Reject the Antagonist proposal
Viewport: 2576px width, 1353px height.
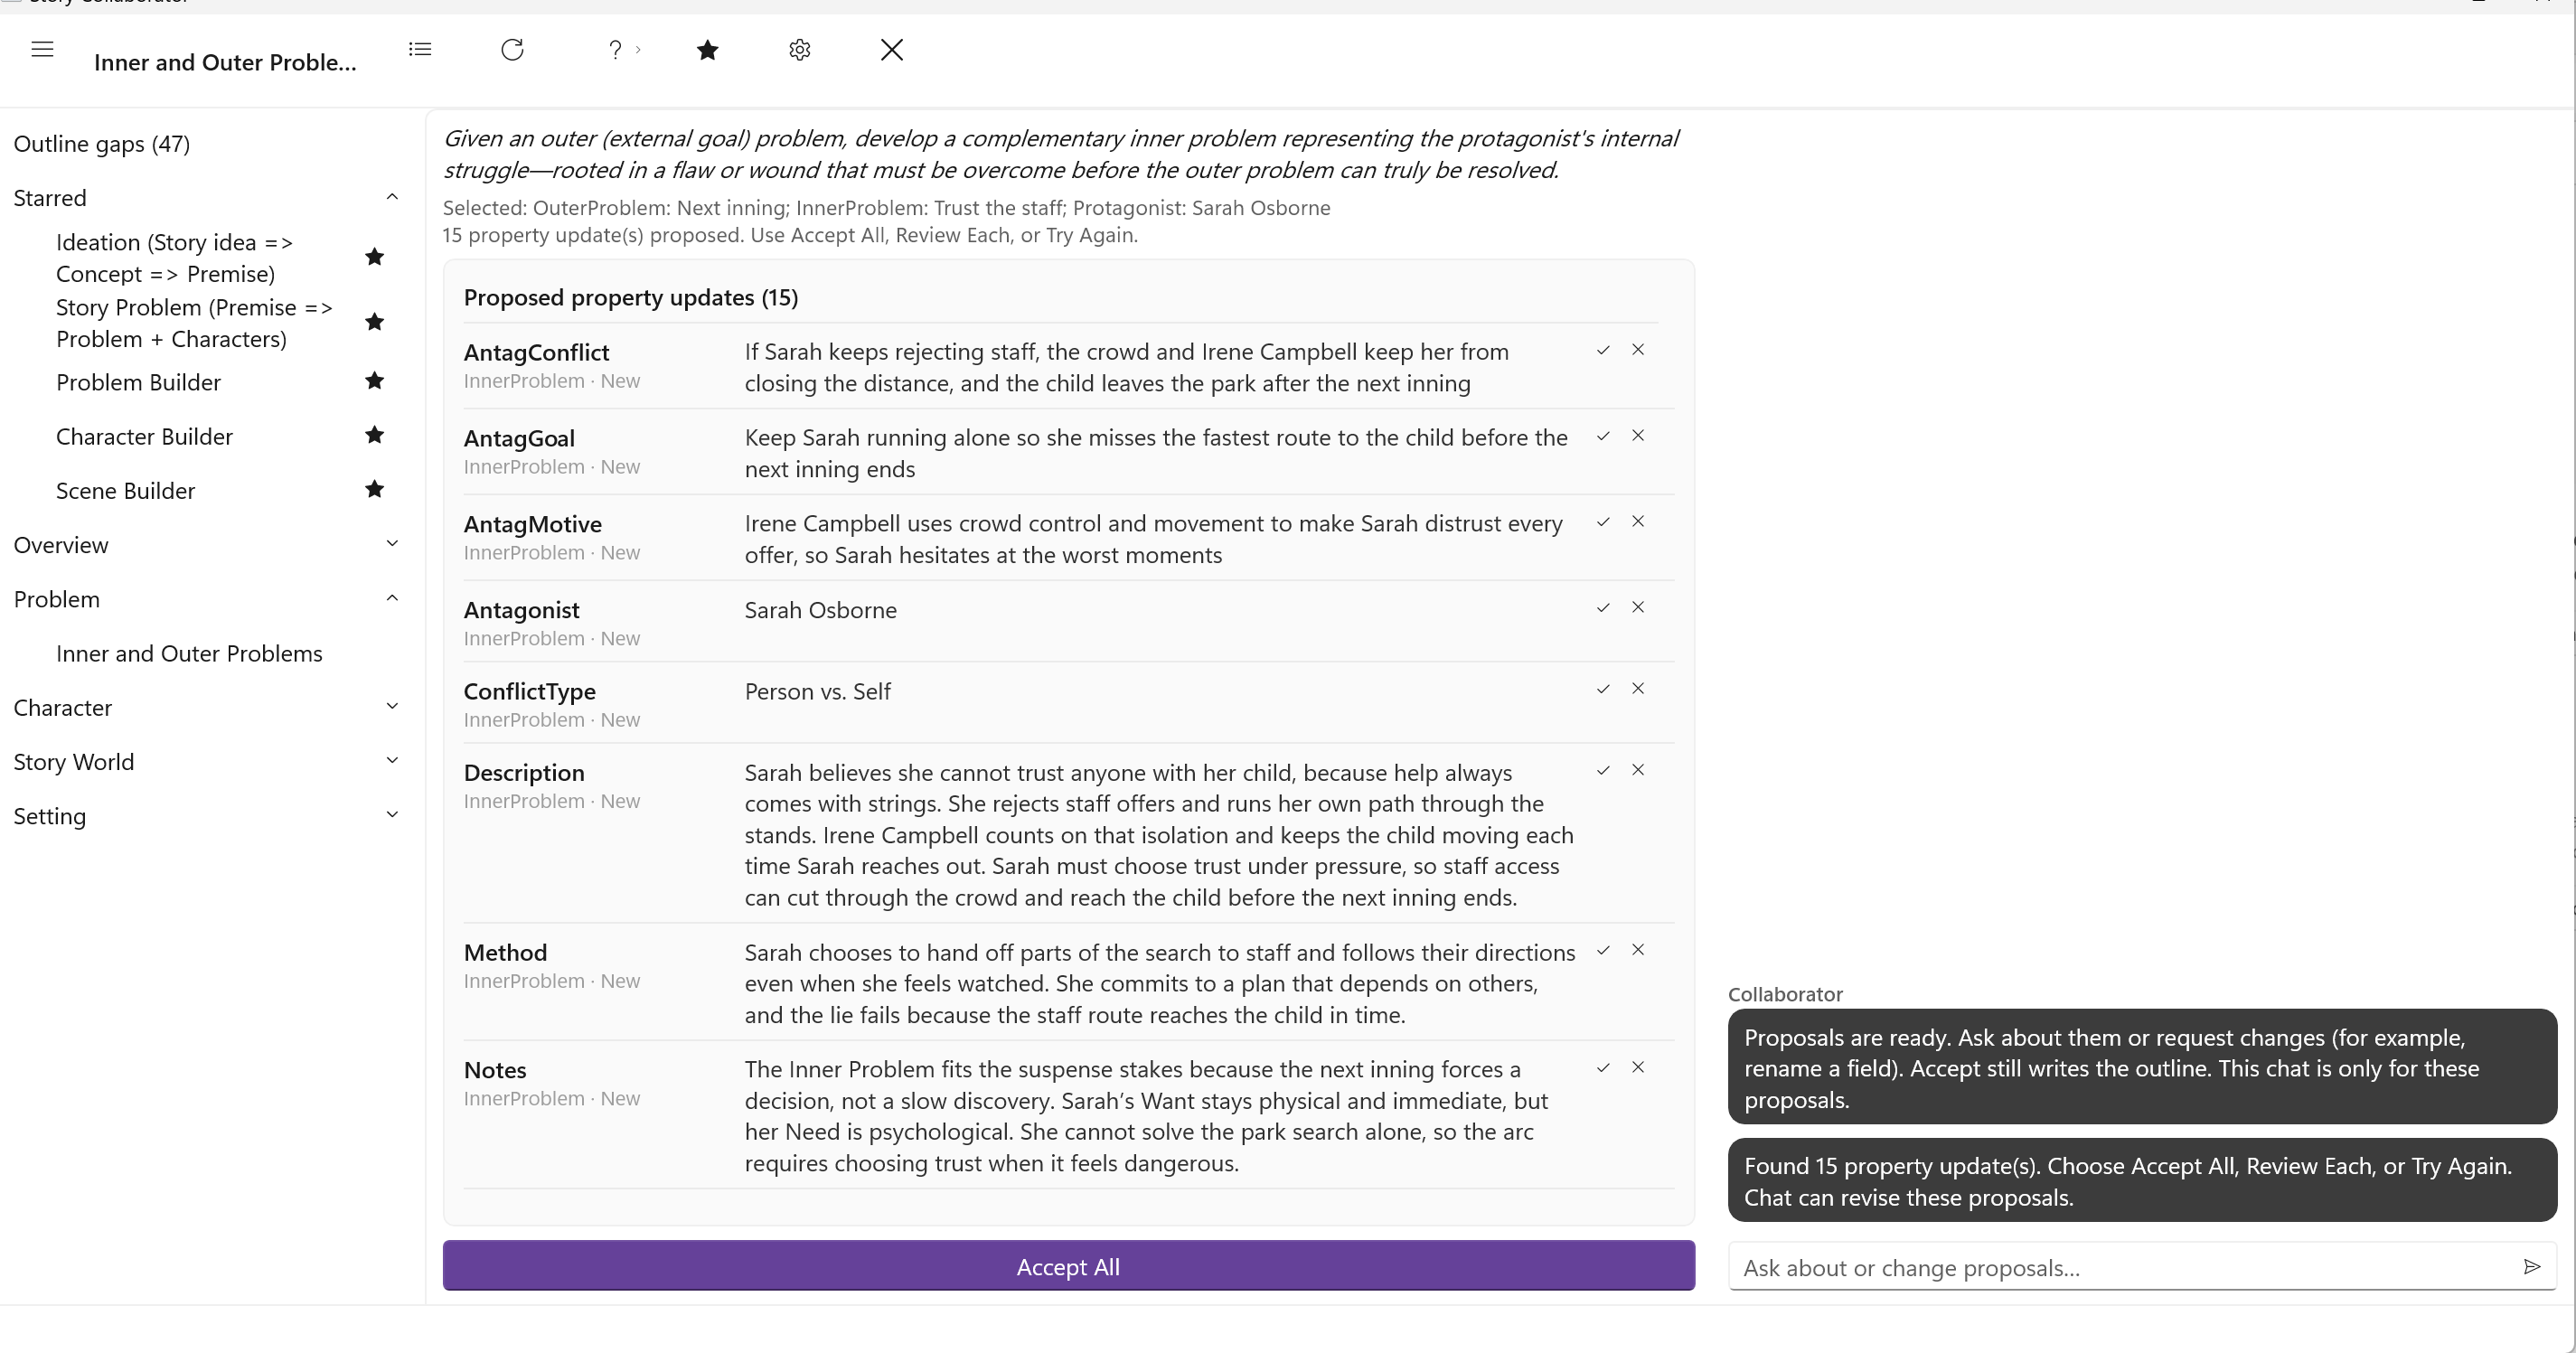[x=1638, y=608]
